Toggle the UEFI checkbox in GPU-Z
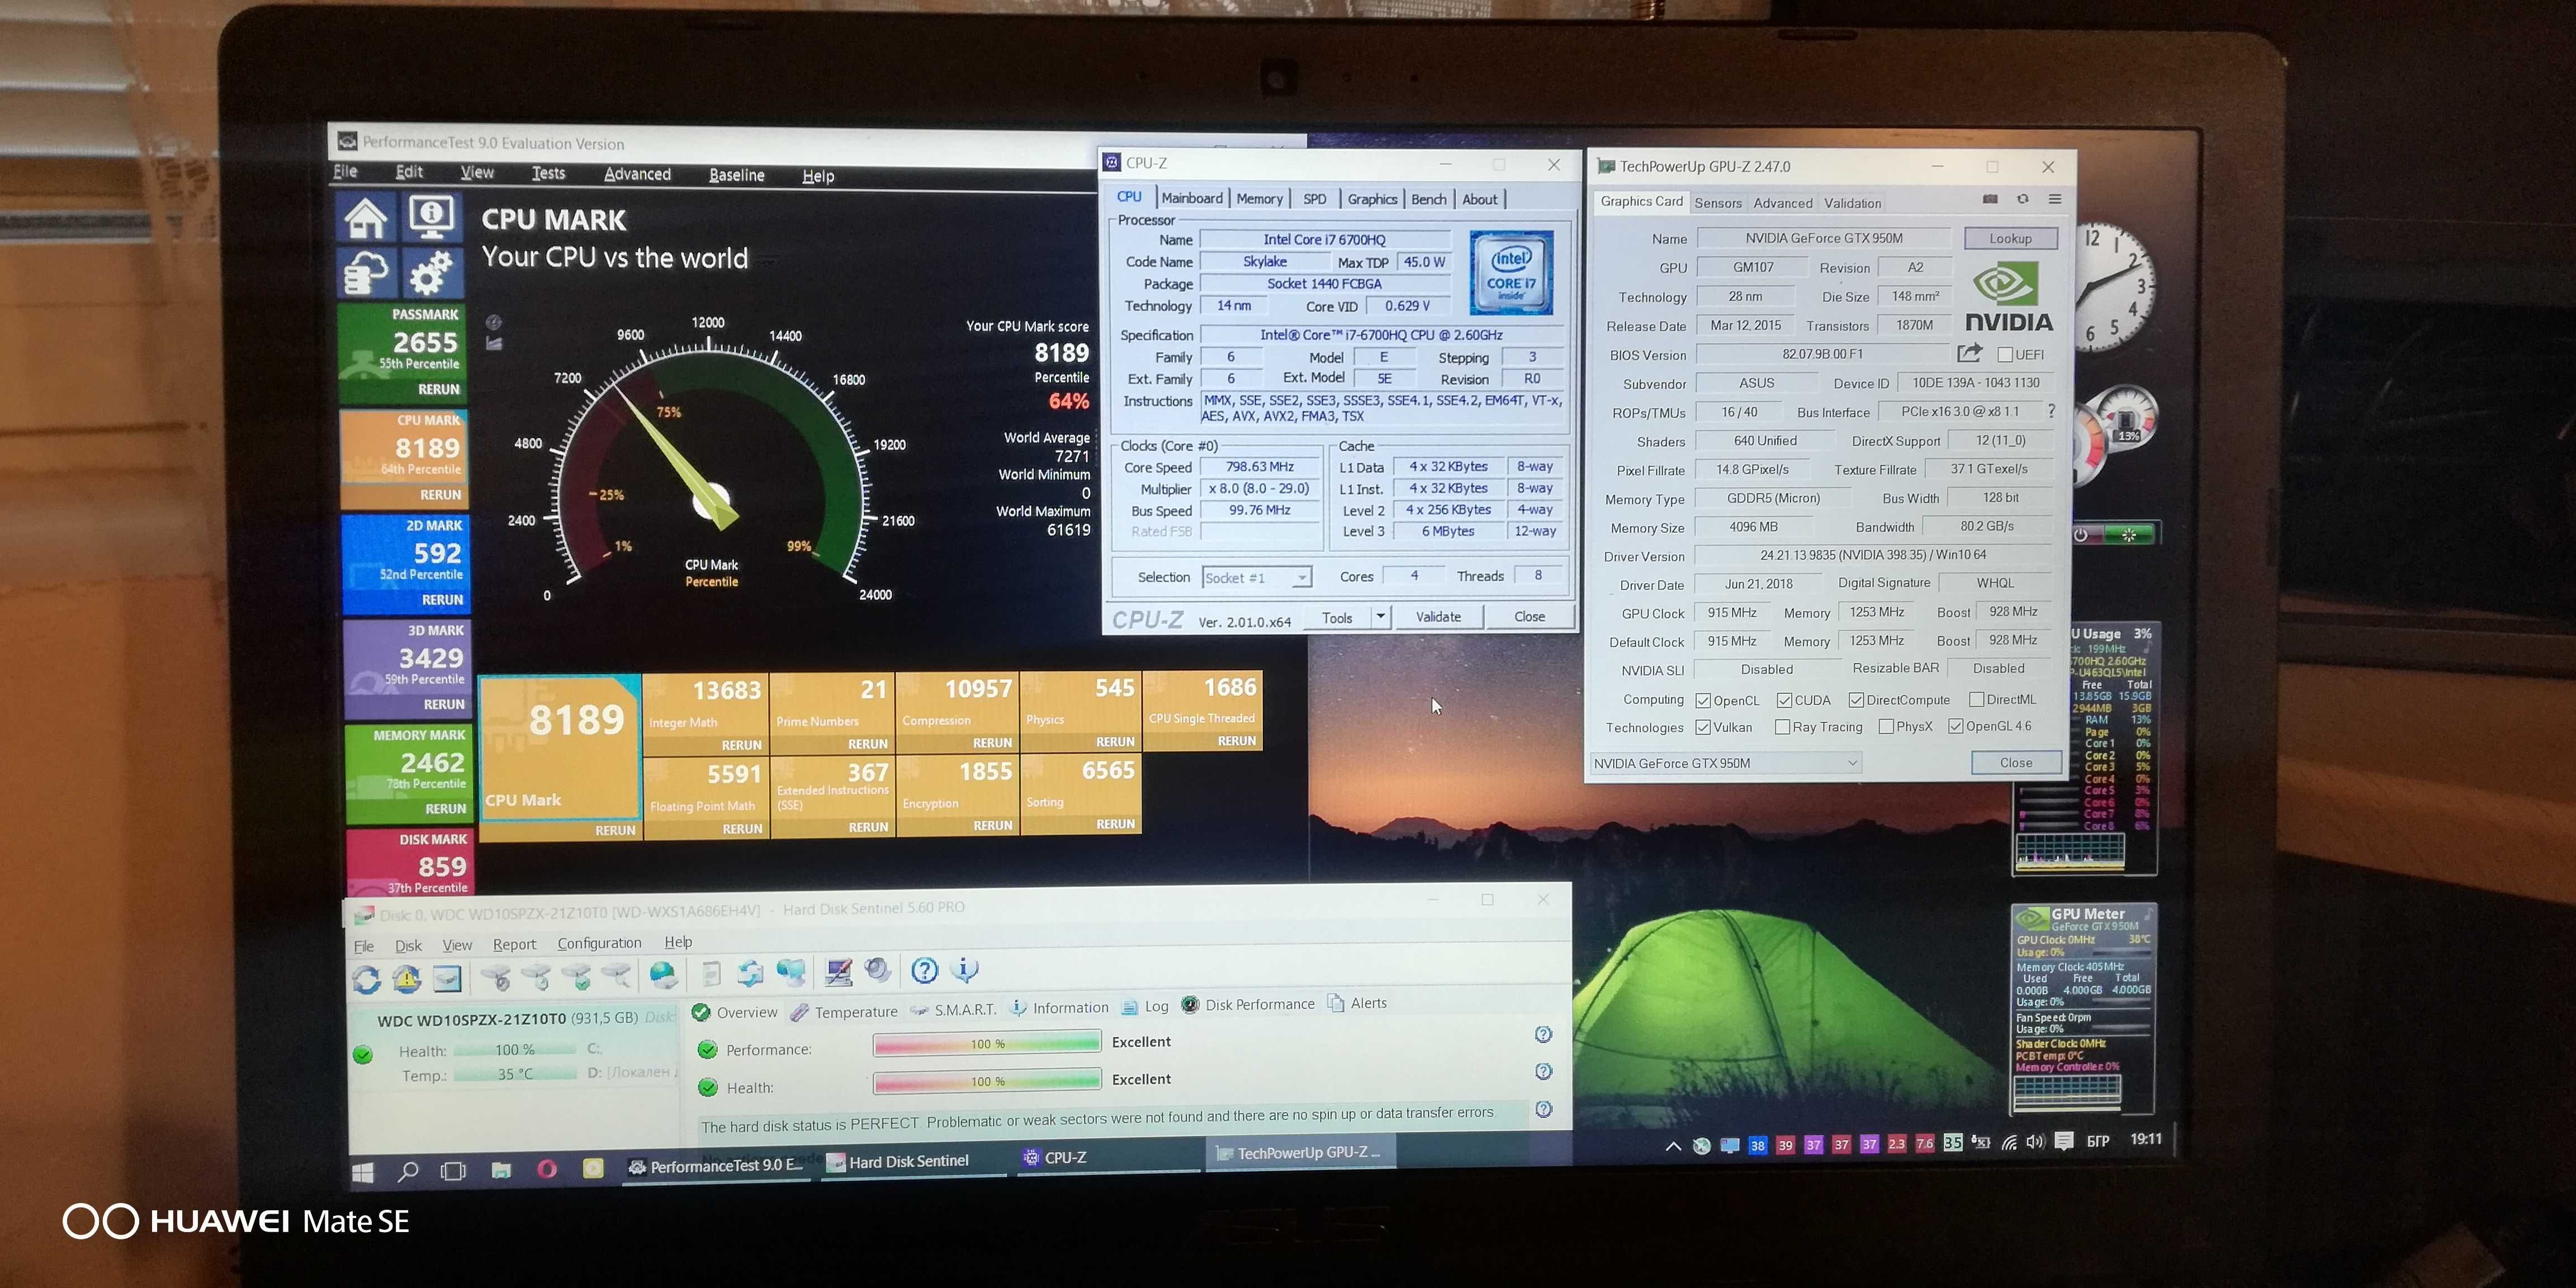Screen dimensions: 2576x1288 [2005, 354]
